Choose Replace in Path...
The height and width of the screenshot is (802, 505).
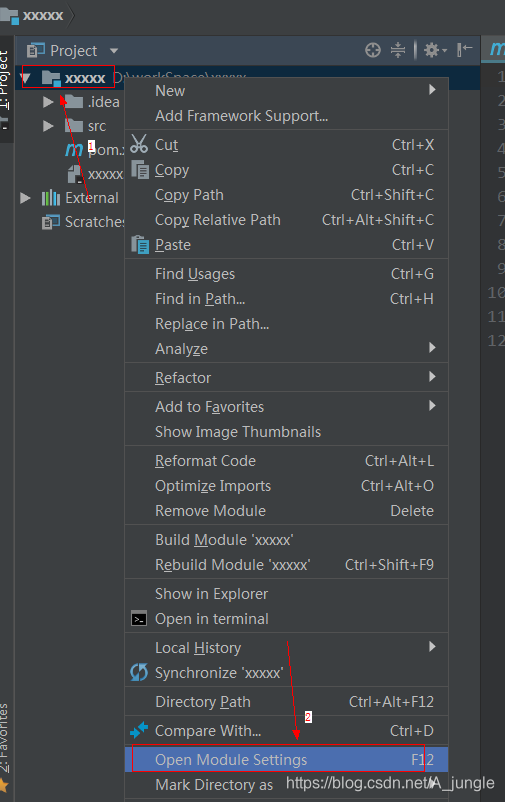click(x=287, y=324)
